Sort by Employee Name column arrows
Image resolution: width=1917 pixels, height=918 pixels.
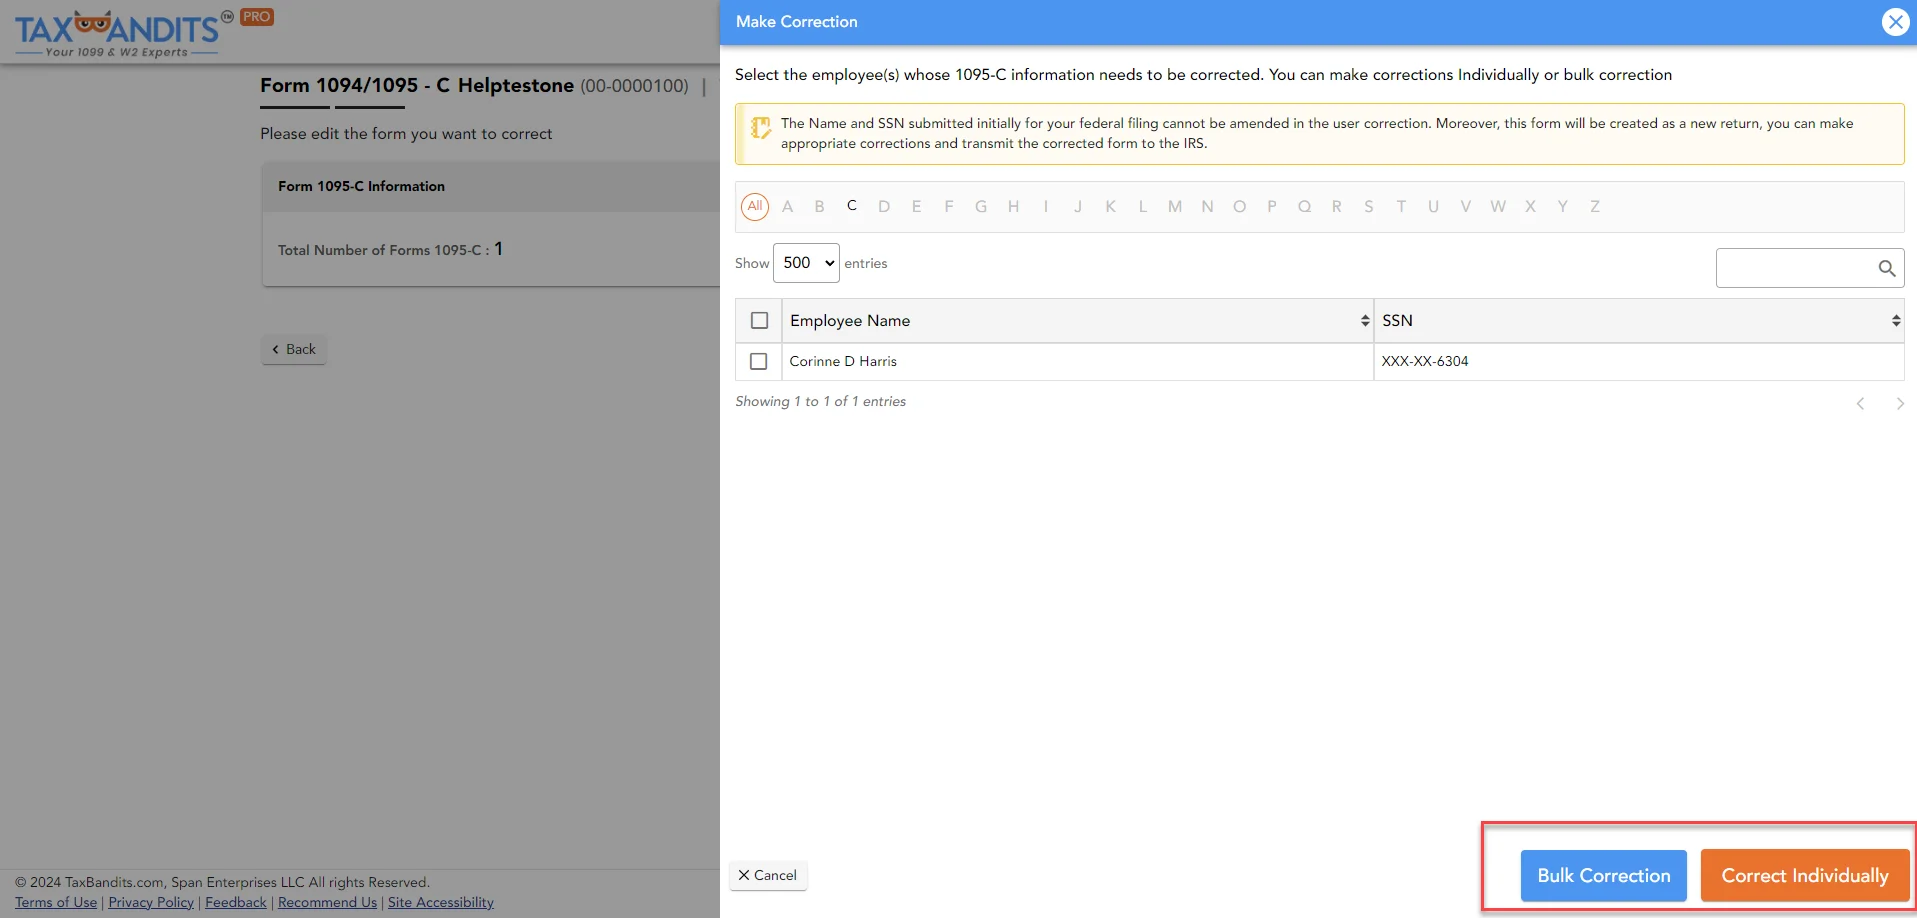tap(1364, 321)
